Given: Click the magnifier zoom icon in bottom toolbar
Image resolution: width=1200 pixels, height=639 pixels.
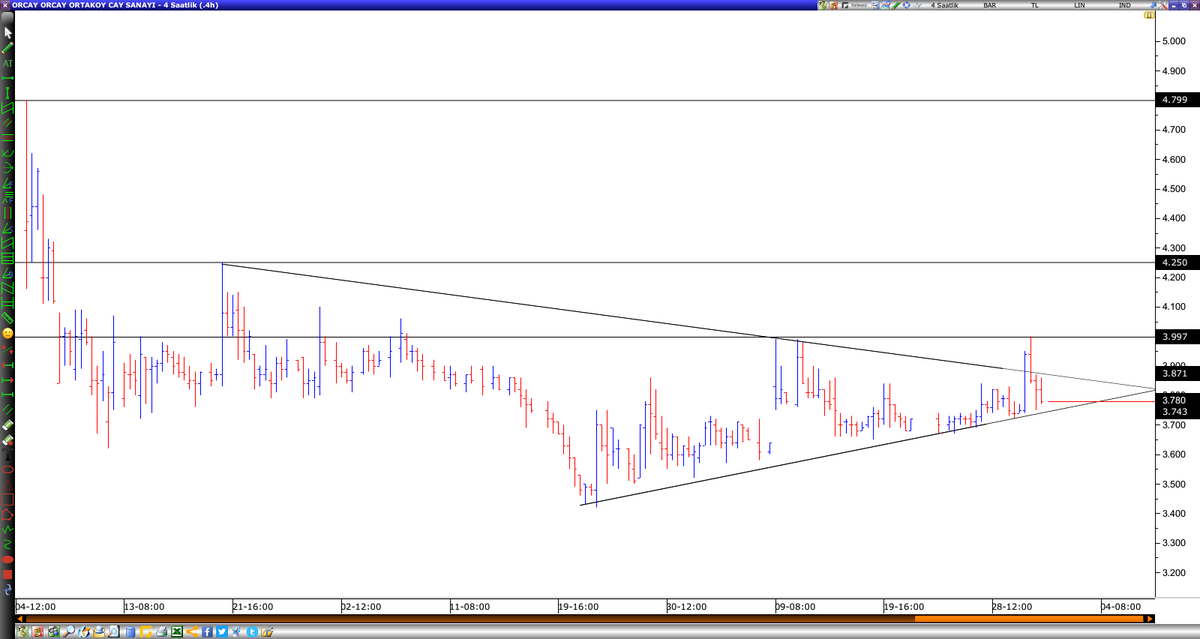Looking at the screenshot, I should [x=69, y=631].
